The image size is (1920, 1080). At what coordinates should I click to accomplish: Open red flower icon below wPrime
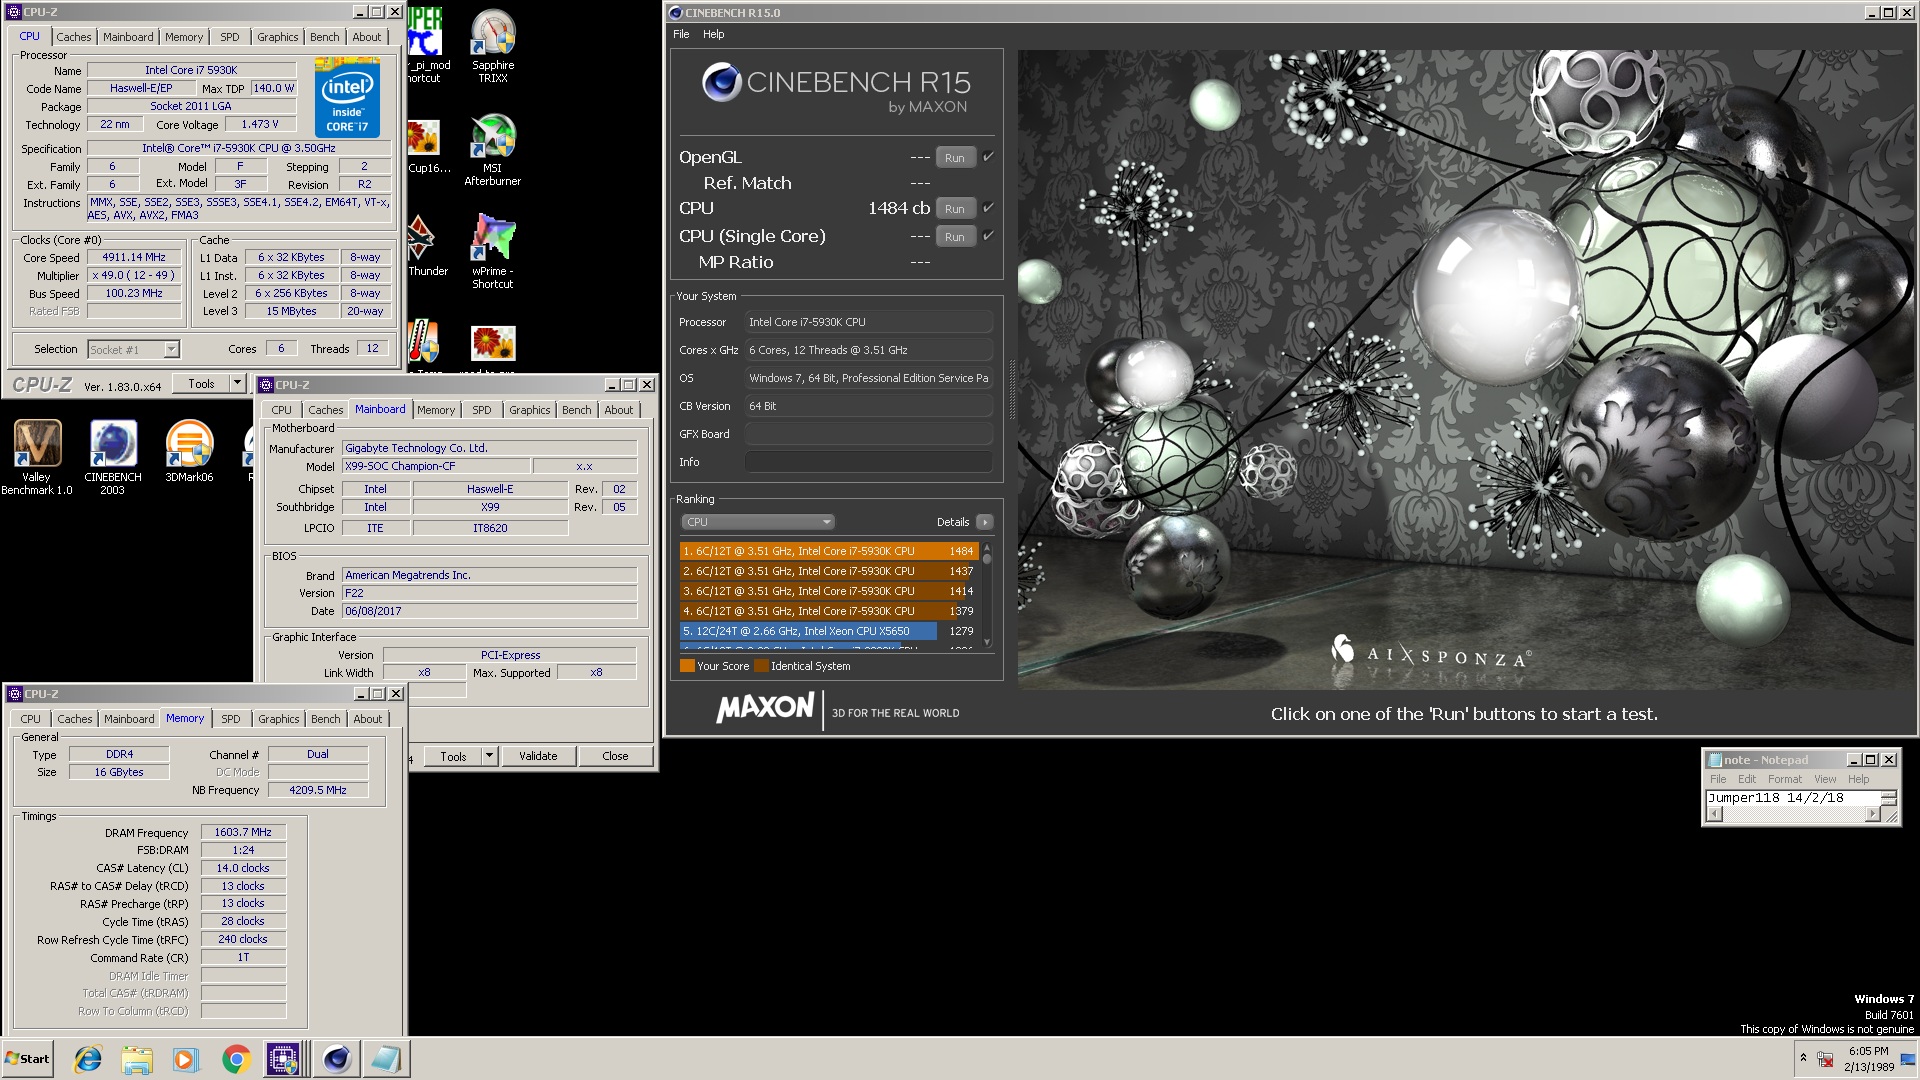(493, 343)
